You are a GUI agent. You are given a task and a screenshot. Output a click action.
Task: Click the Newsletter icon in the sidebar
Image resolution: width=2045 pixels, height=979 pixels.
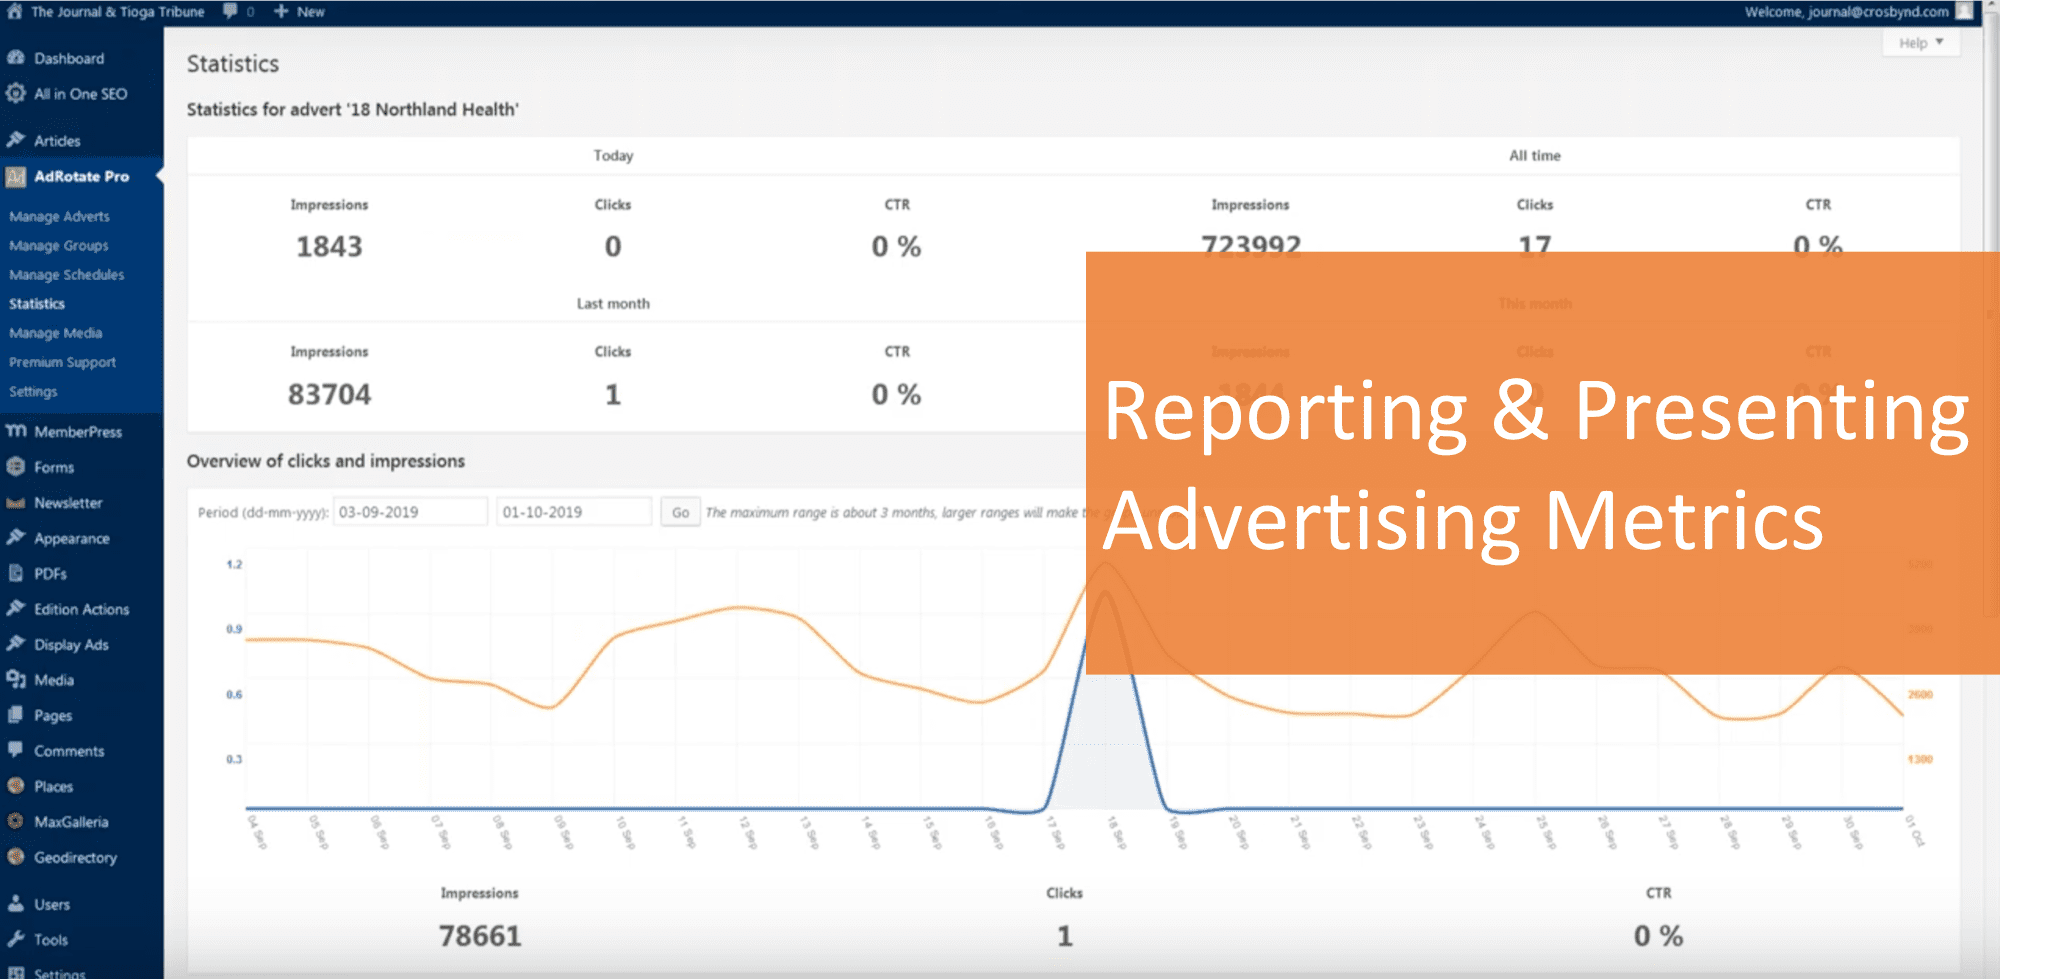pos(16,502)
